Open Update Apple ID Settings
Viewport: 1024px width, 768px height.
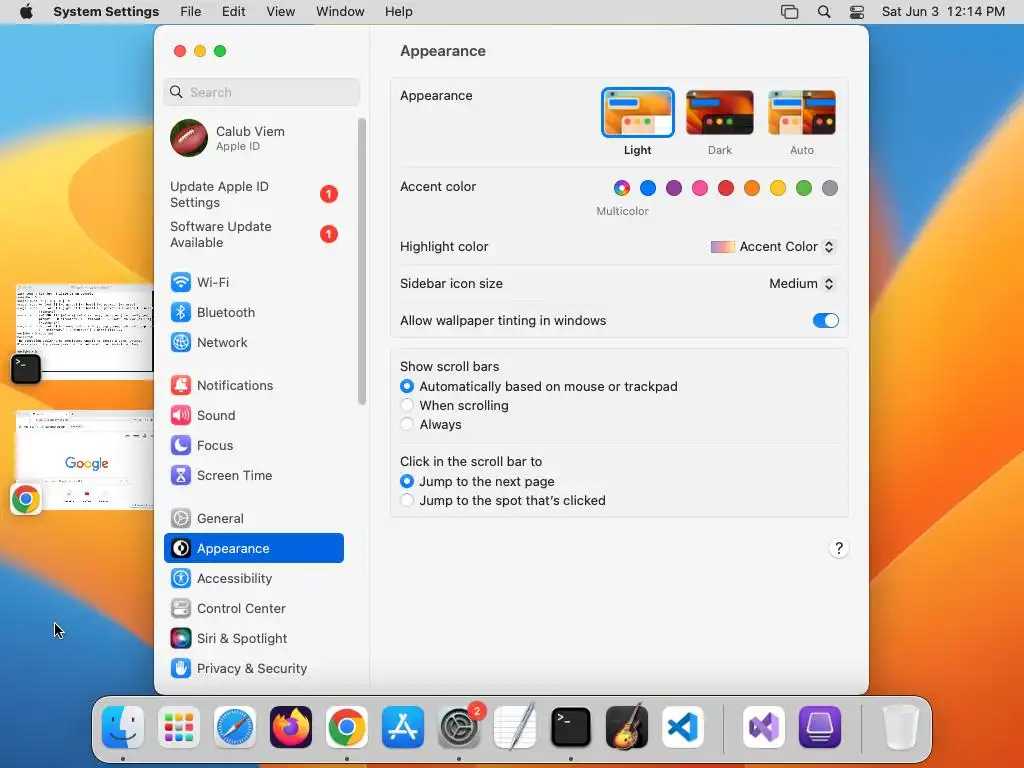[x=254, y=195]
